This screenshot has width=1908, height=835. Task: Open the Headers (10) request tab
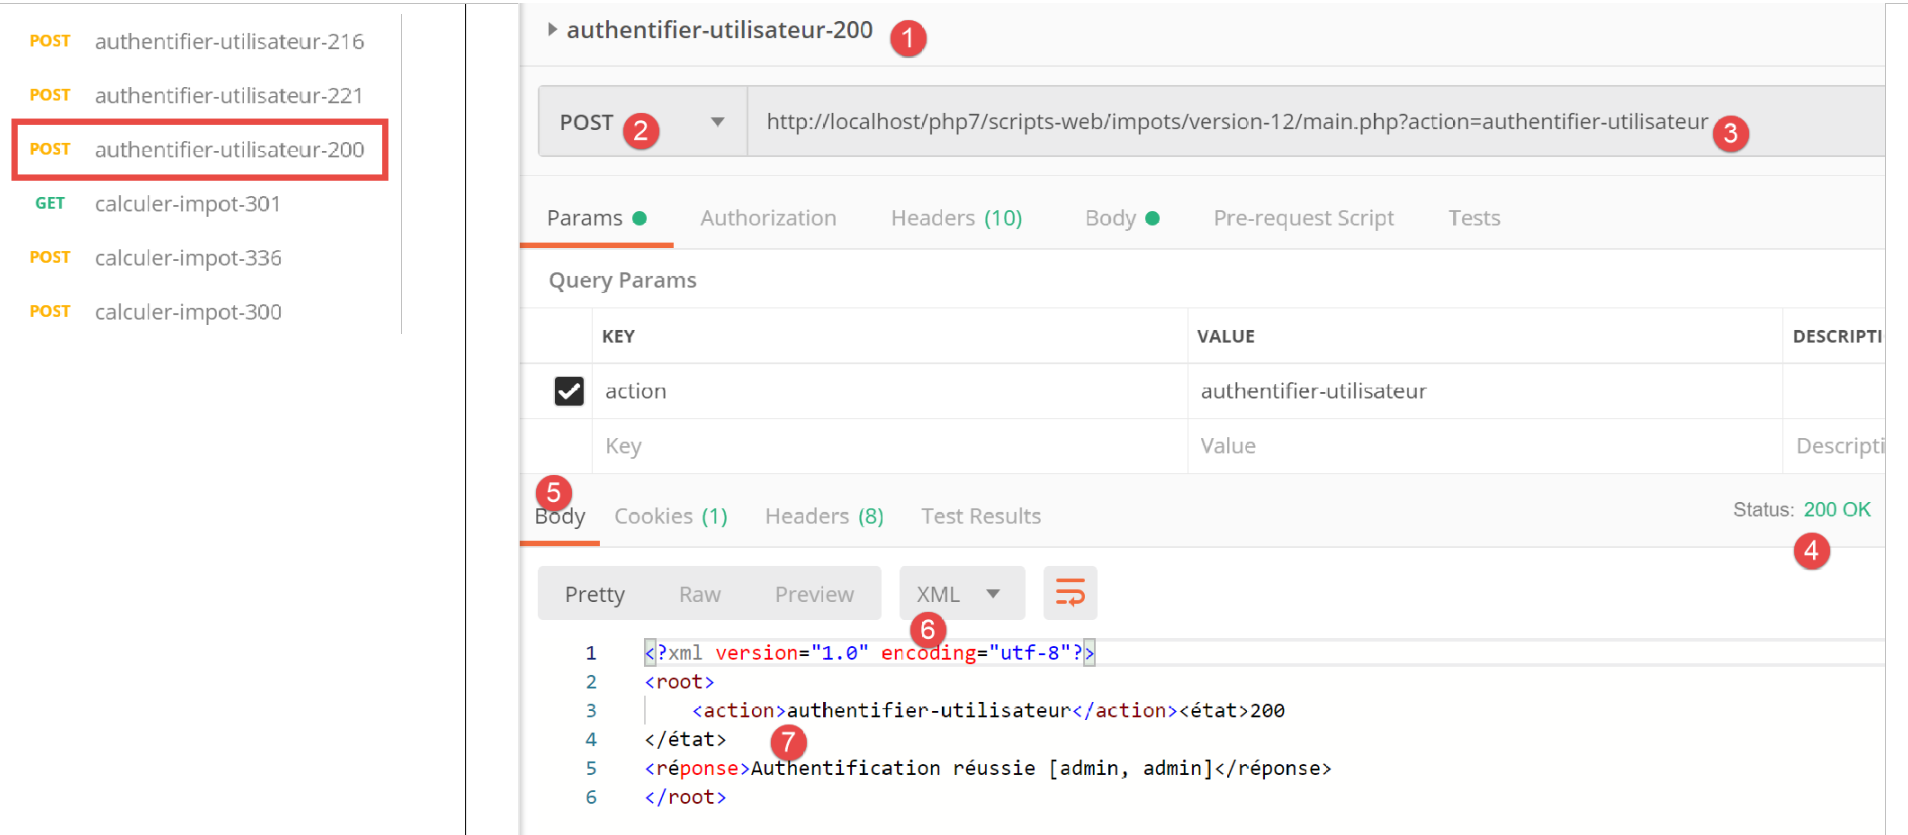[x=955, y=218]
